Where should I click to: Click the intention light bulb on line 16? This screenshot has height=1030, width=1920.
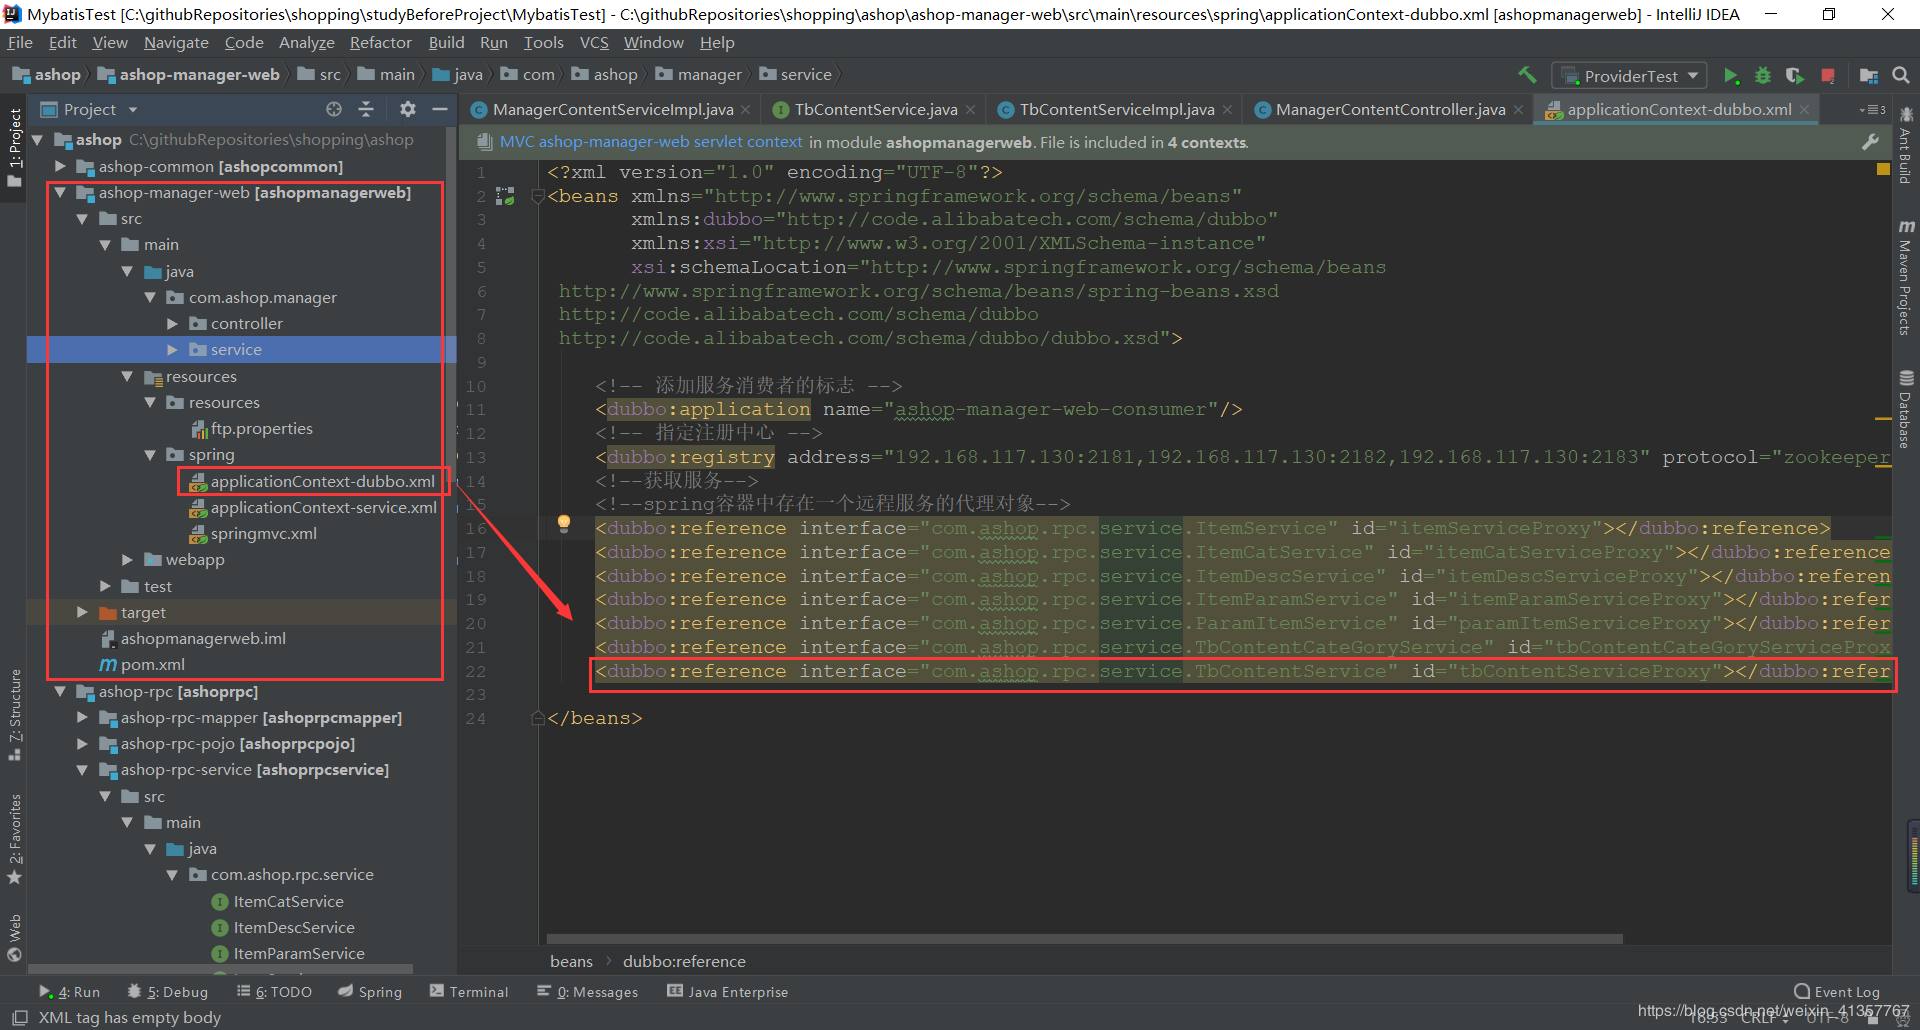564,523
